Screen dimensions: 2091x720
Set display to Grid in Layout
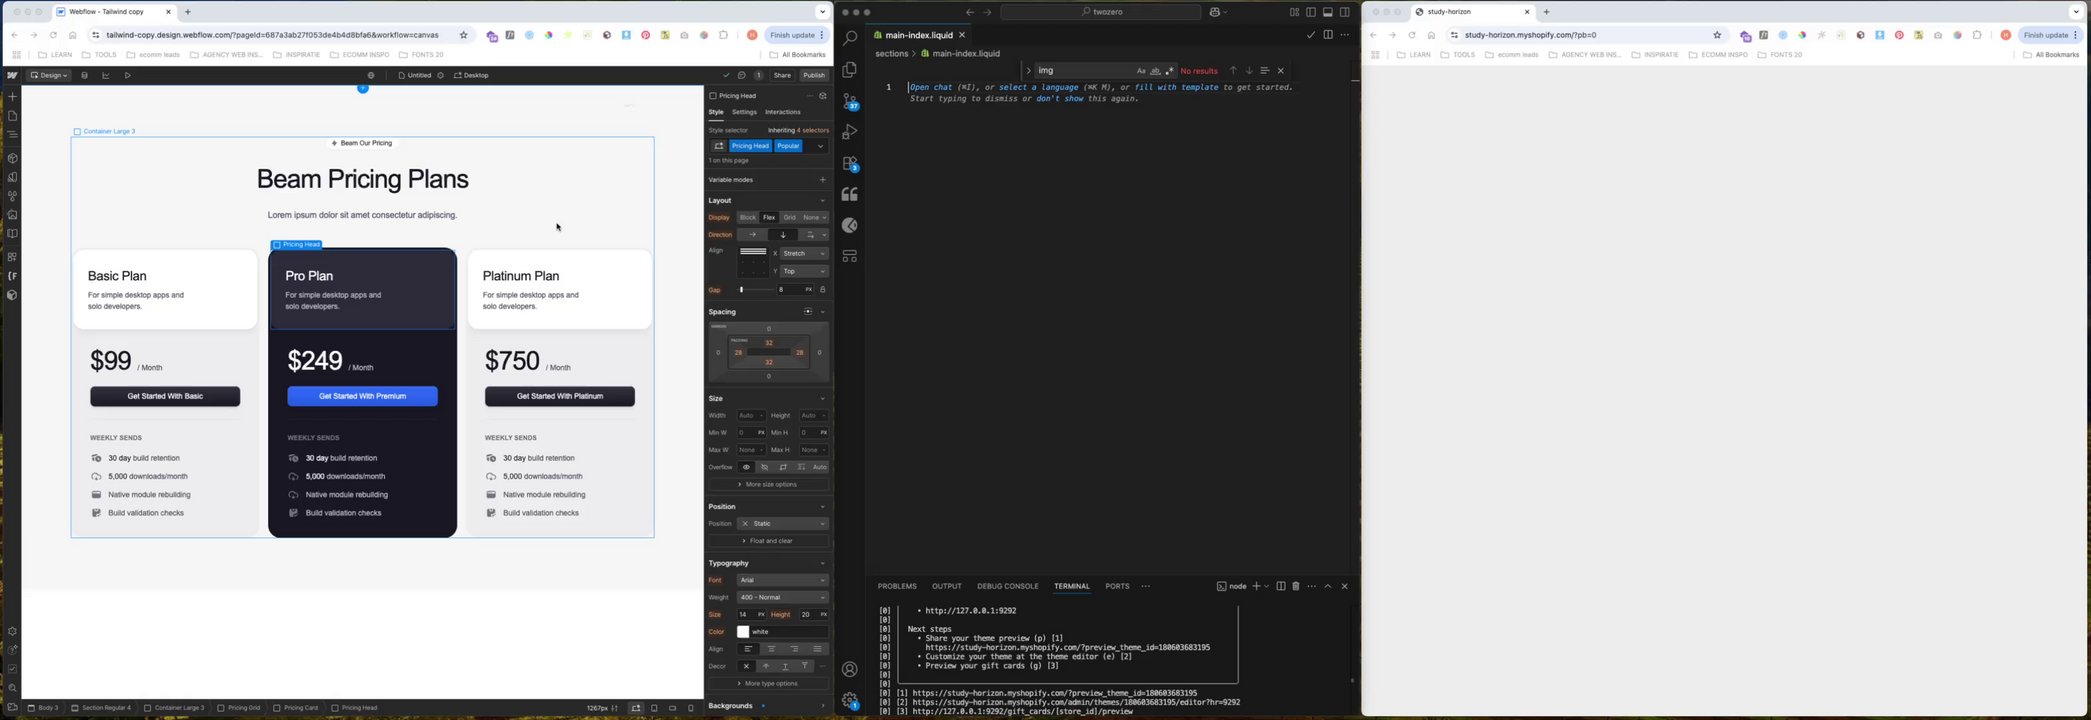coord(790,217)
